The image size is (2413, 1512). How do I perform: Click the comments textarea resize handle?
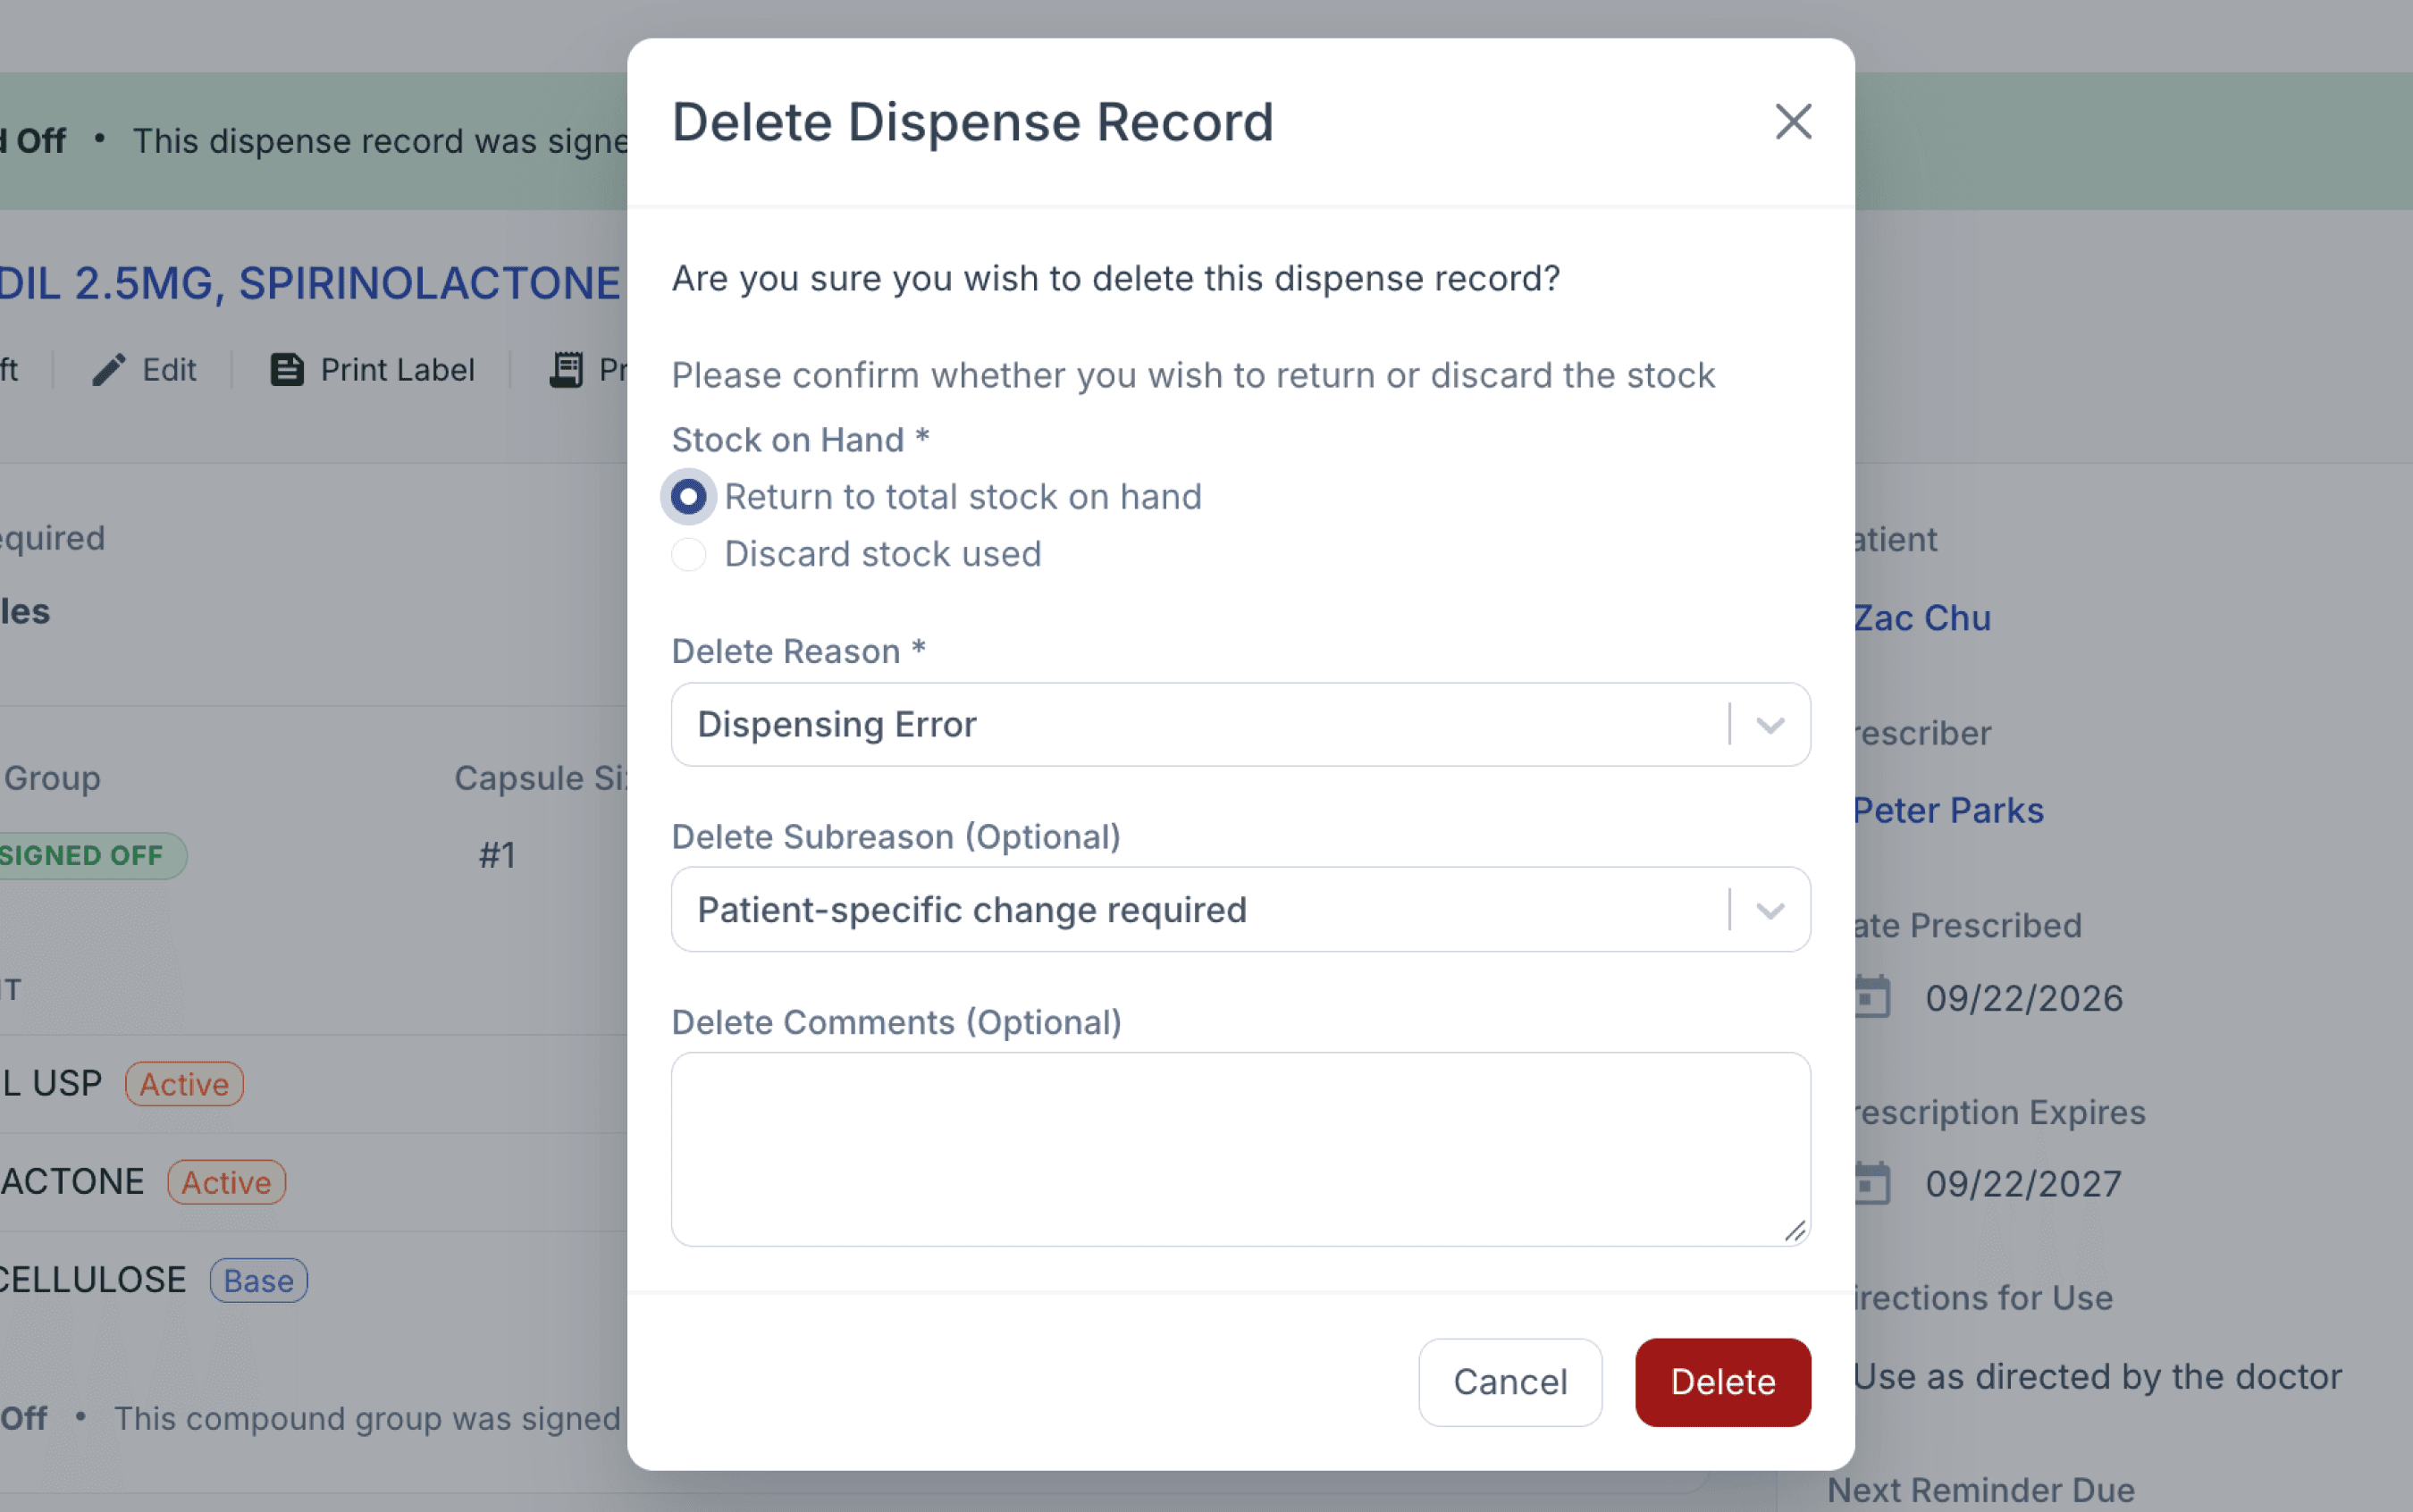pos(1795,1230)
